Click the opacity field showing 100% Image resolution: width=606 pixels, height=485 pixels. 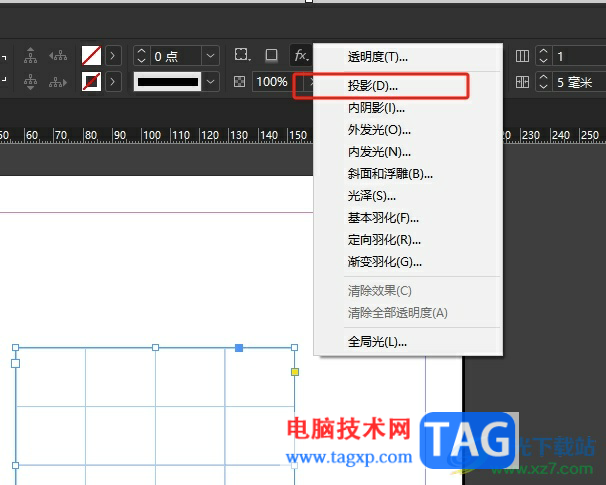tap(272, 82)
